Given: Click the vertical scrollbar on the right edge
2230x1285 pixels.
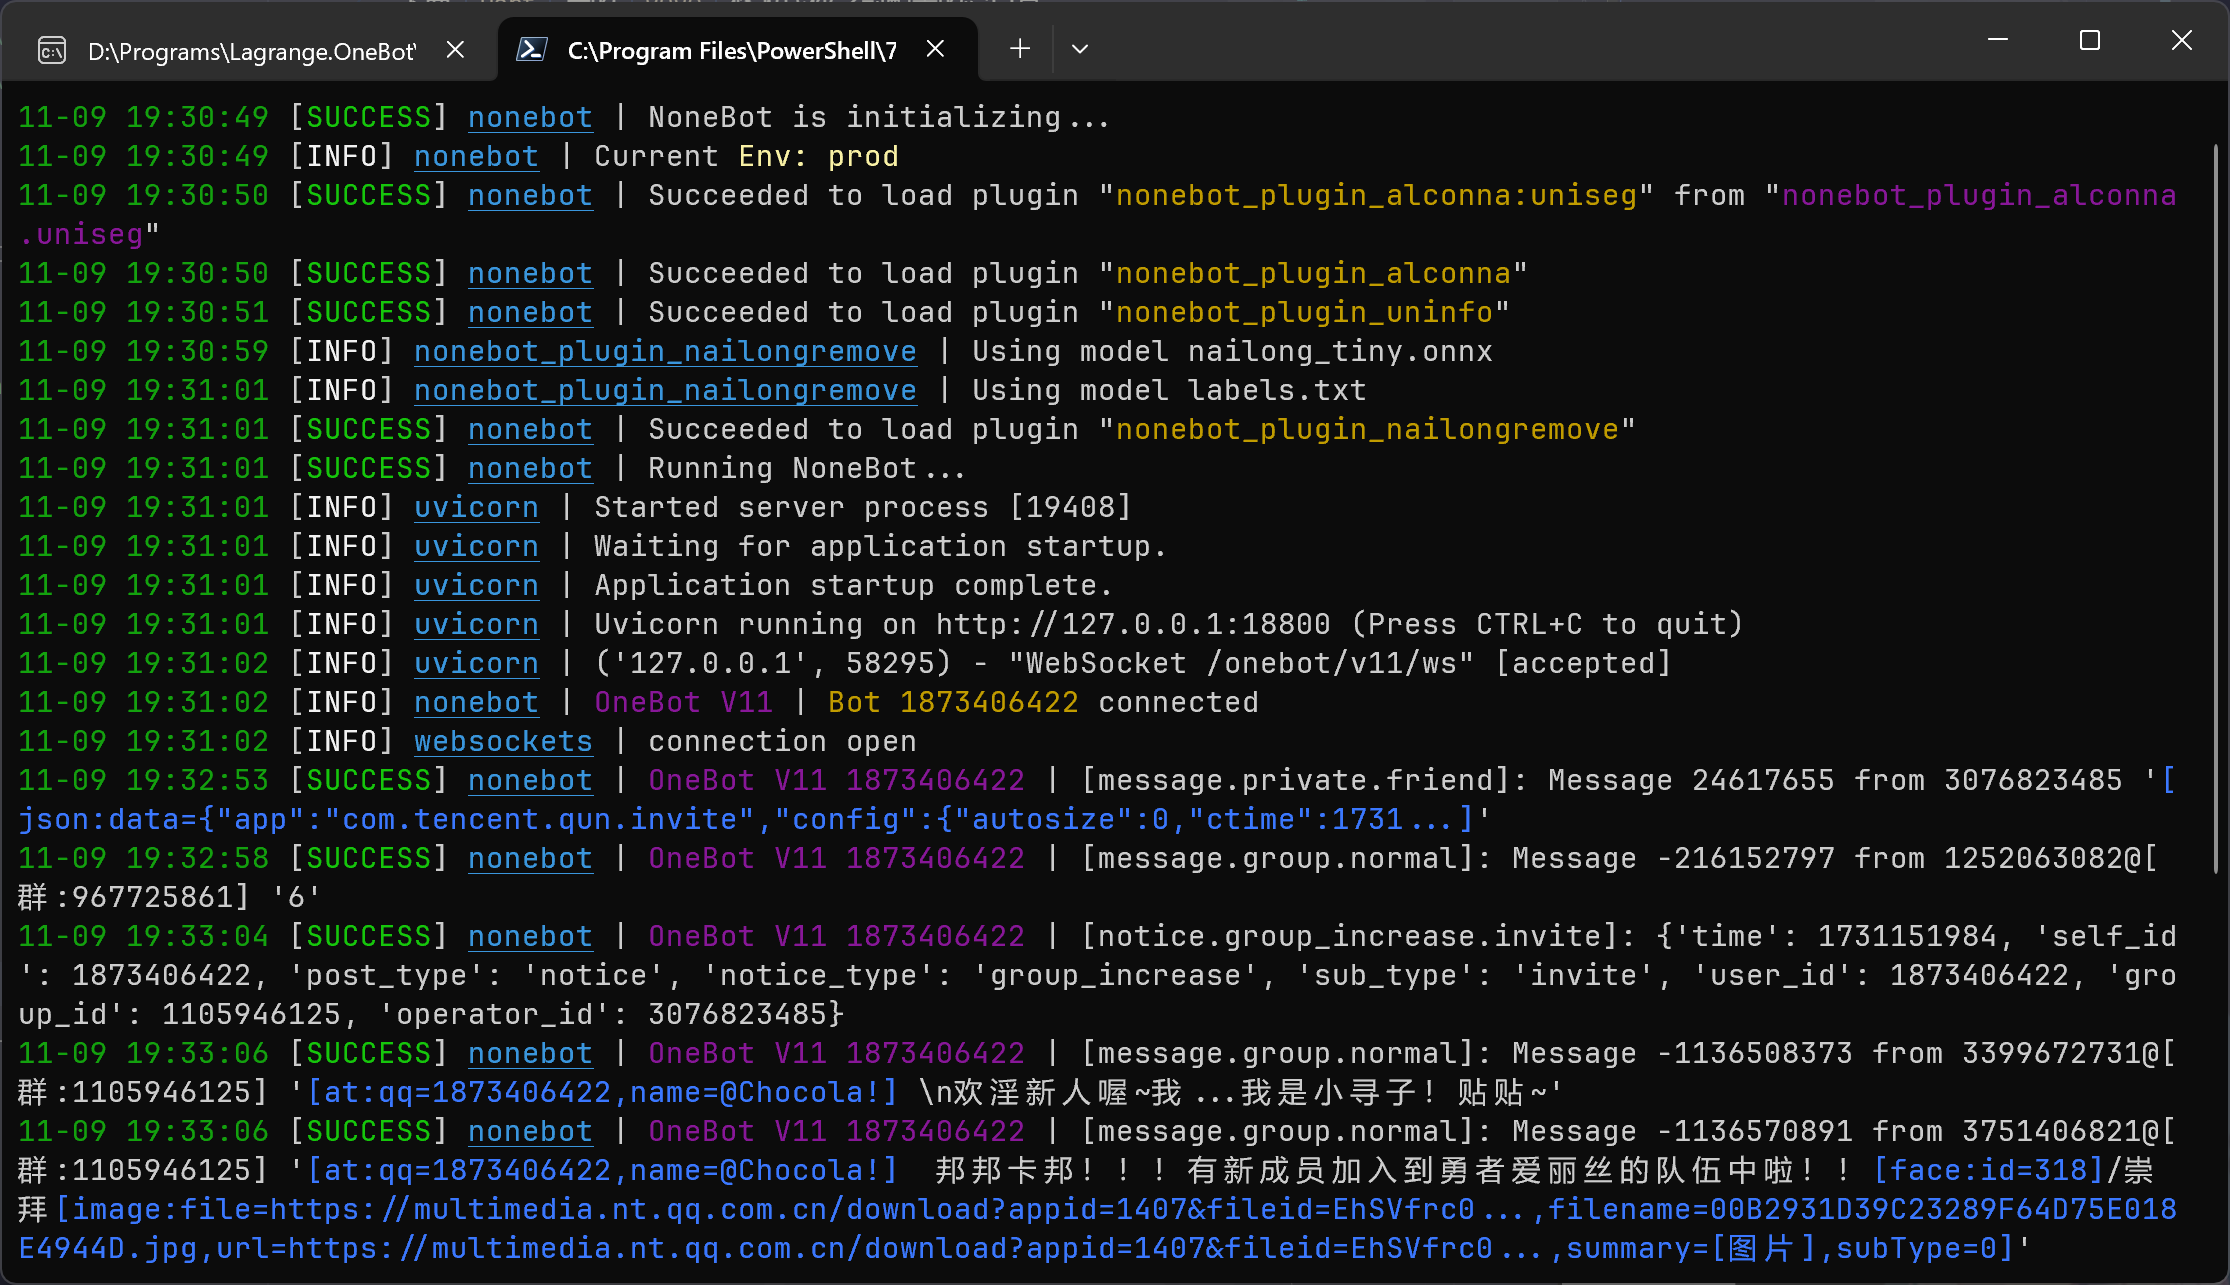Looking at the screenshot, I should (x=2215, y=500).
